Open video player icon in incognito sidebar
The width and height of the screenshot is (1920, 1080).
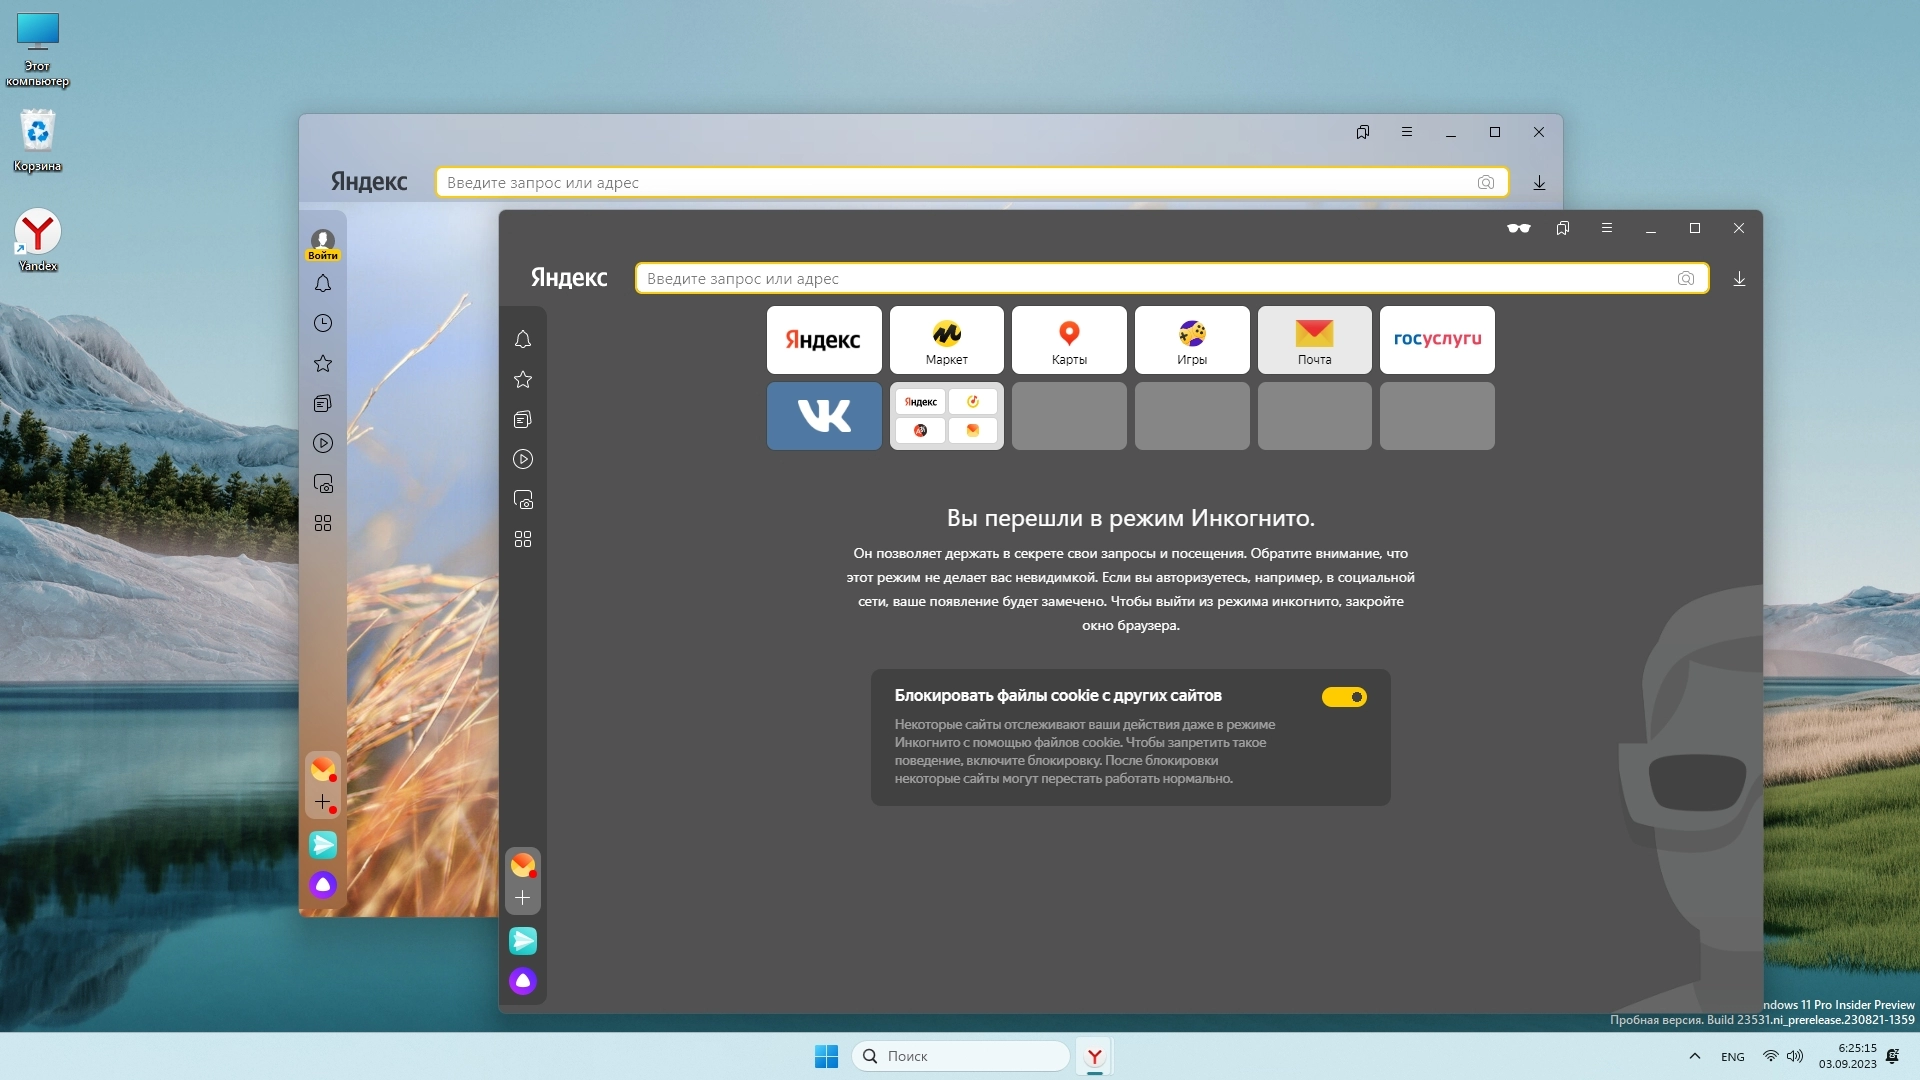[522, 460]
